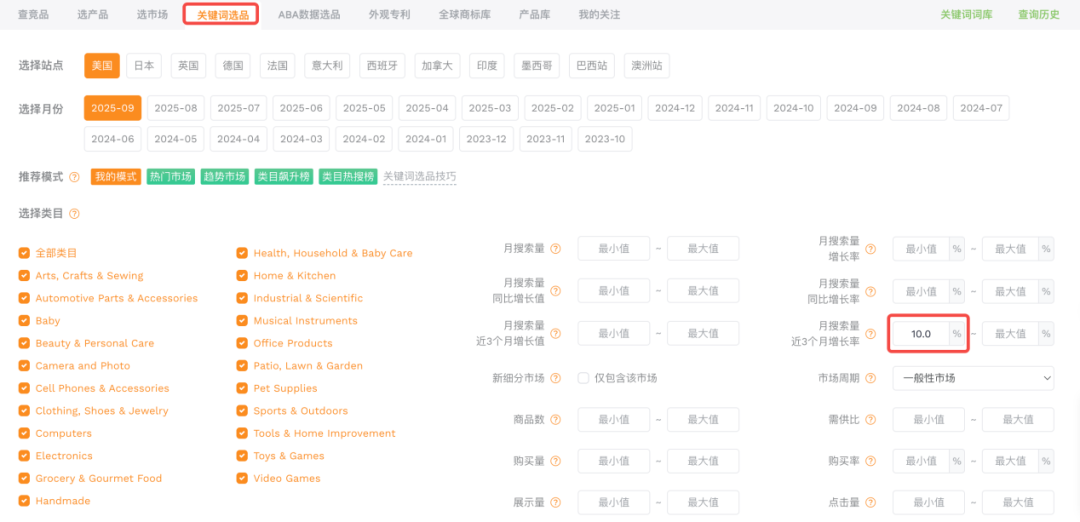
Task: Choose month 2023-10
Action: point(605,139)
